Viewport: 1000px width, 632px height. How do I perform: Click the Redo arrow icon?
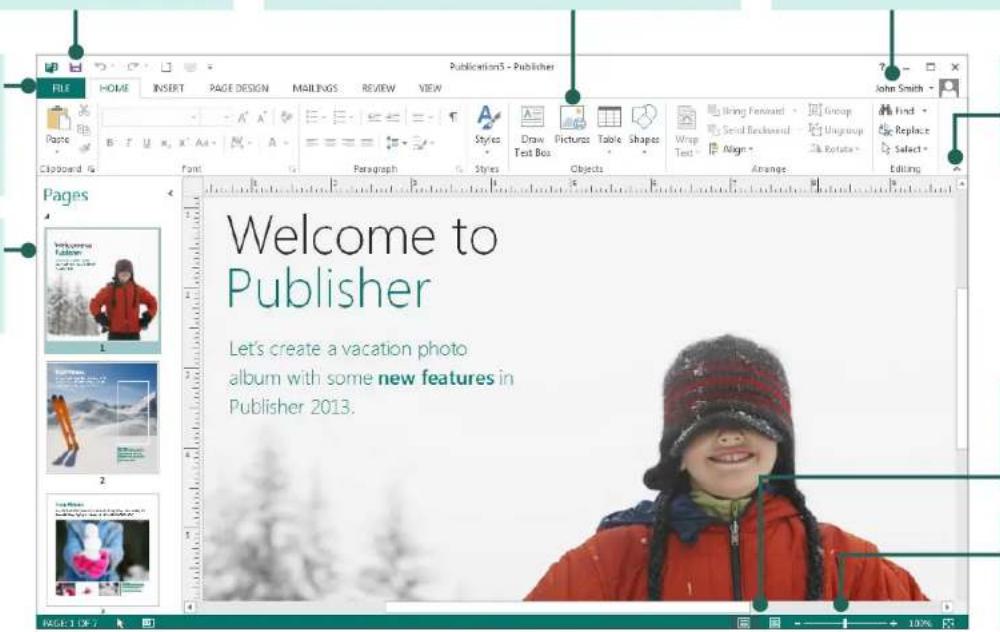point(132,67)
